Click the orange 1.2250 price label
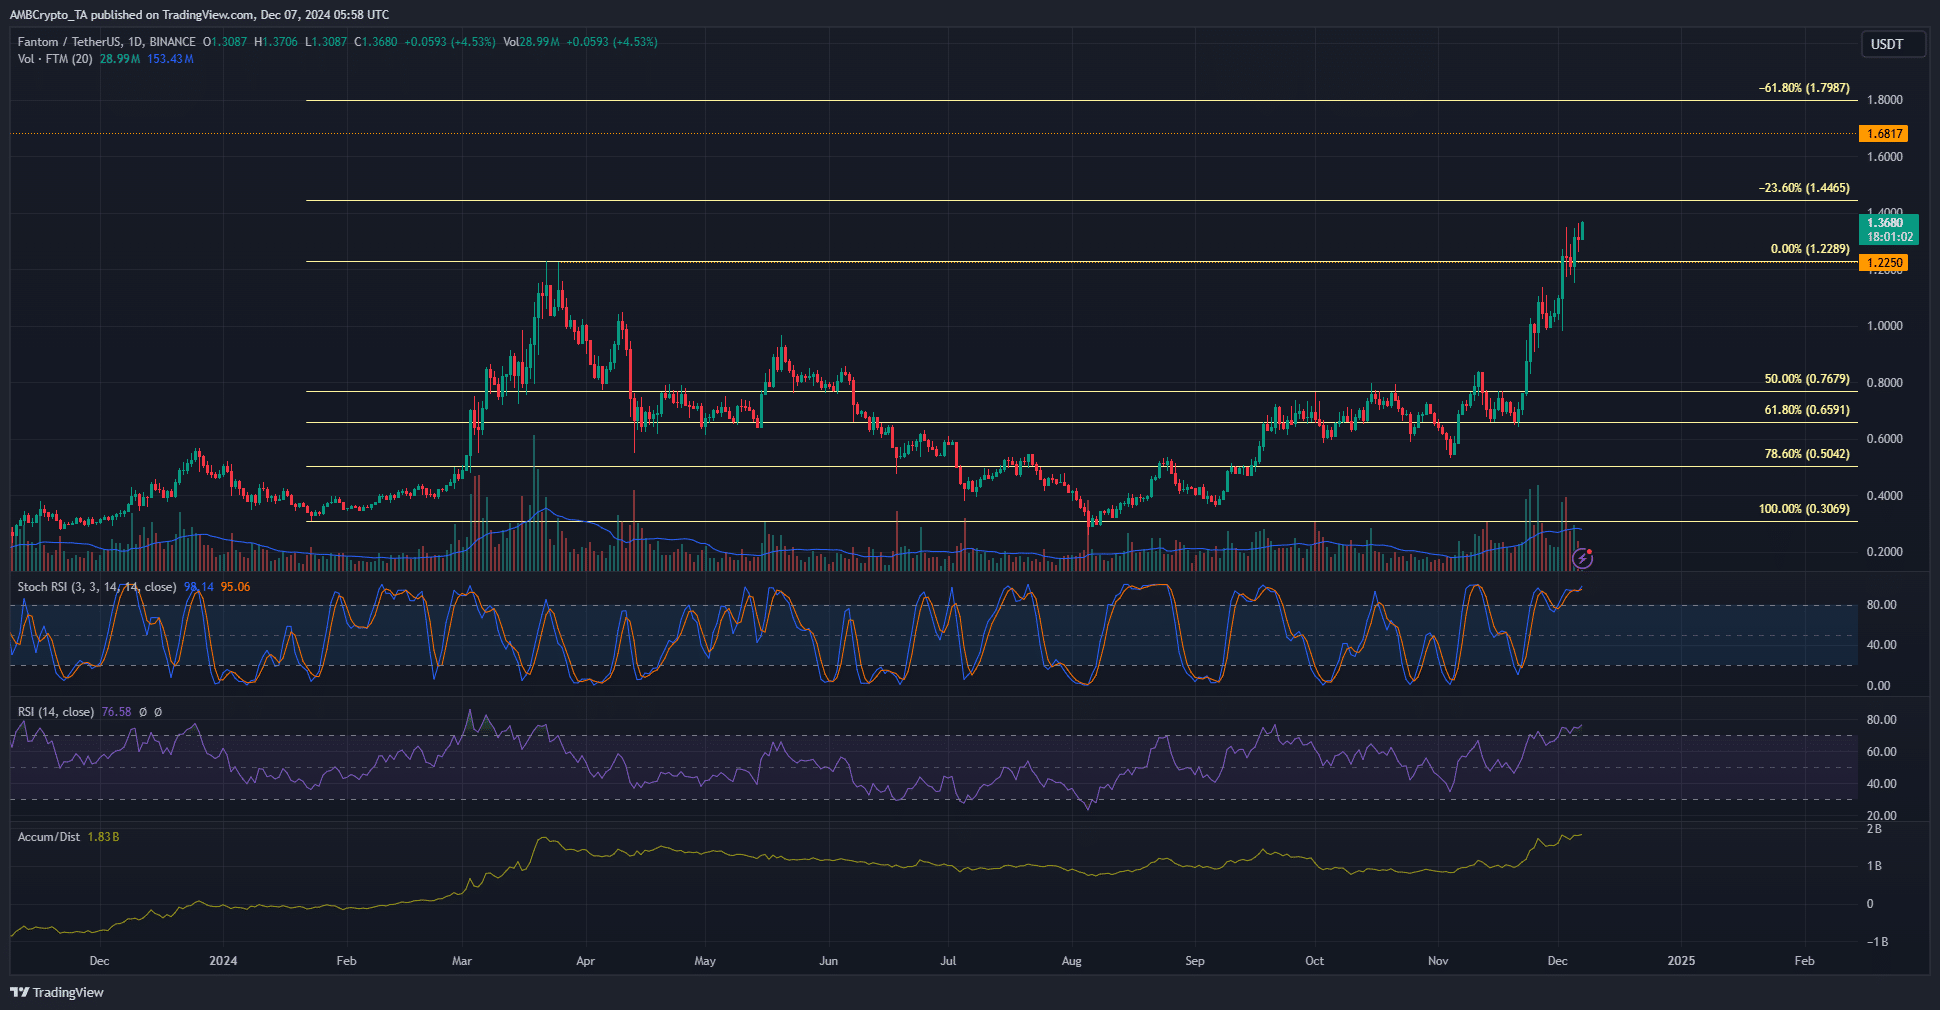The image size is (1940, 1010). (x=1884, y=263)
